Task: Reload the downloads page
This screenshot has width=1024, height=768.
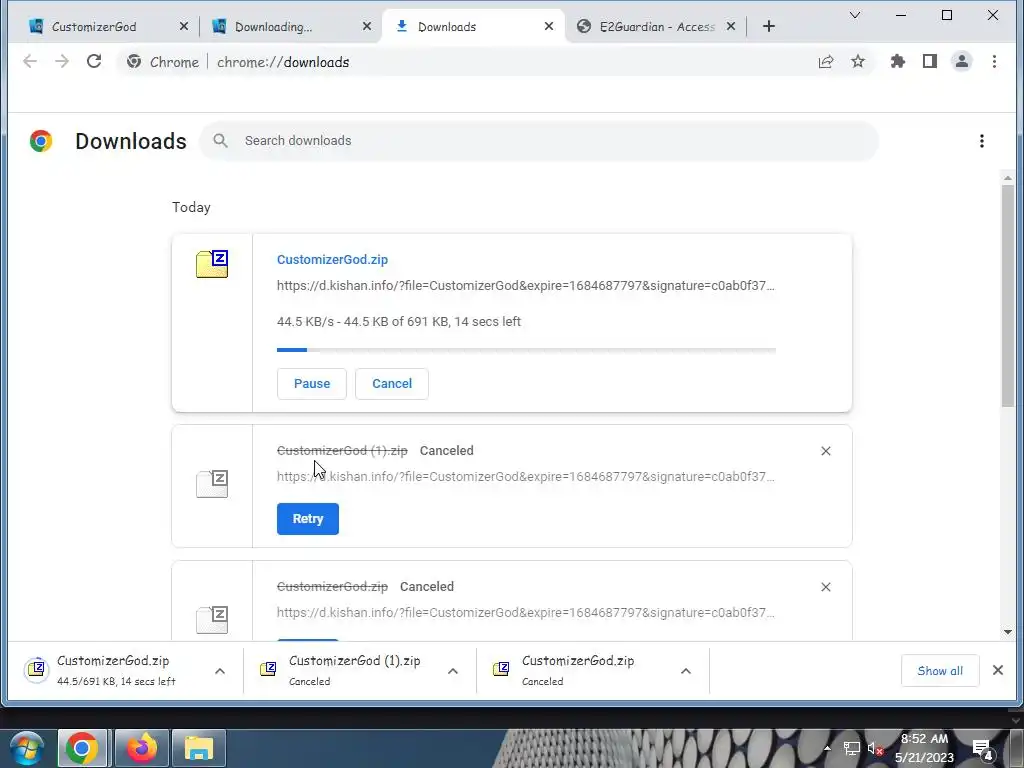Action: 94,61
